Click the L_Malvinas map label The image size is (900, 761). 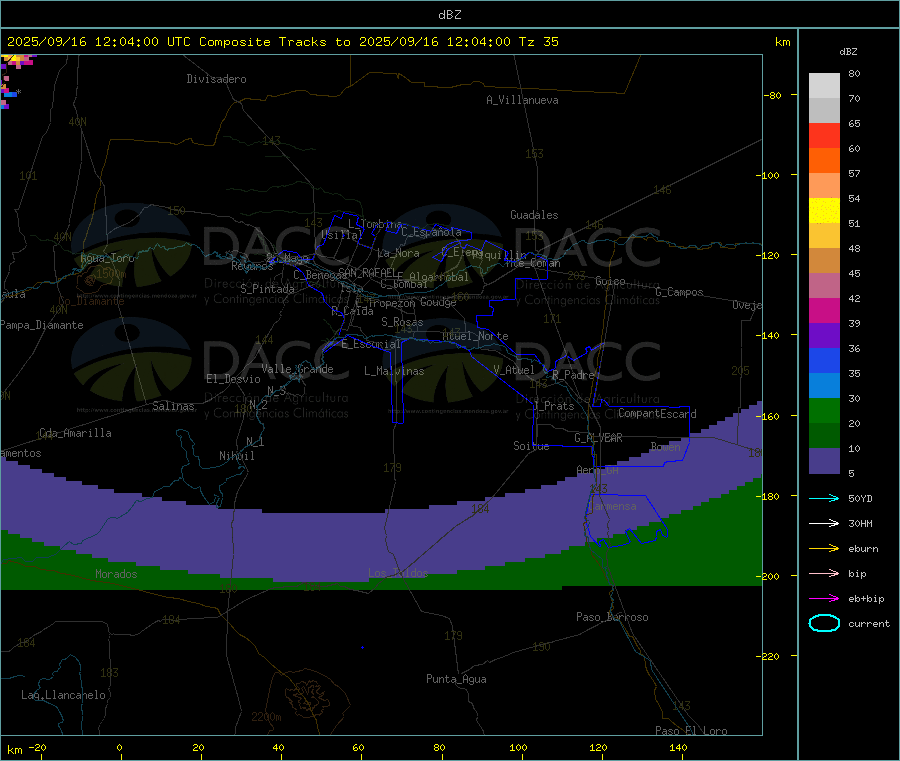click(394, 371)
